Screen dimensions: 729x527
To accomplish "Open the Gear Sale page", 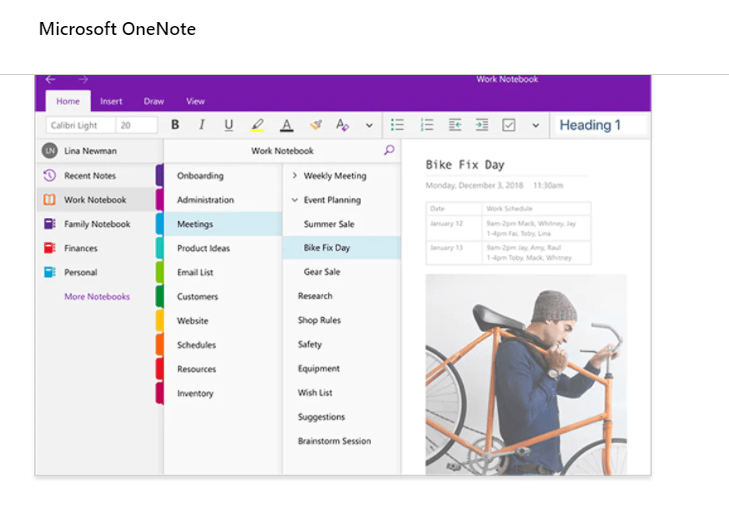I will pos(341,272).
